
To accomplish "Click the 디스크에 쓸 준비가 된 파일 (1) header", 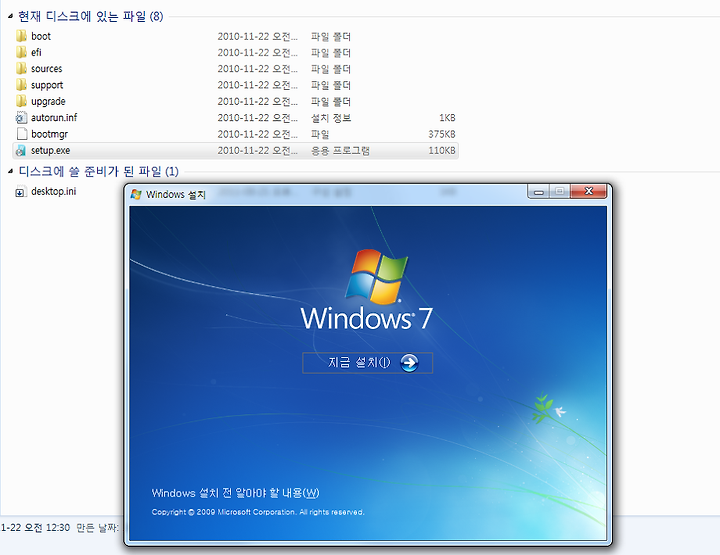I will point(98,171).
